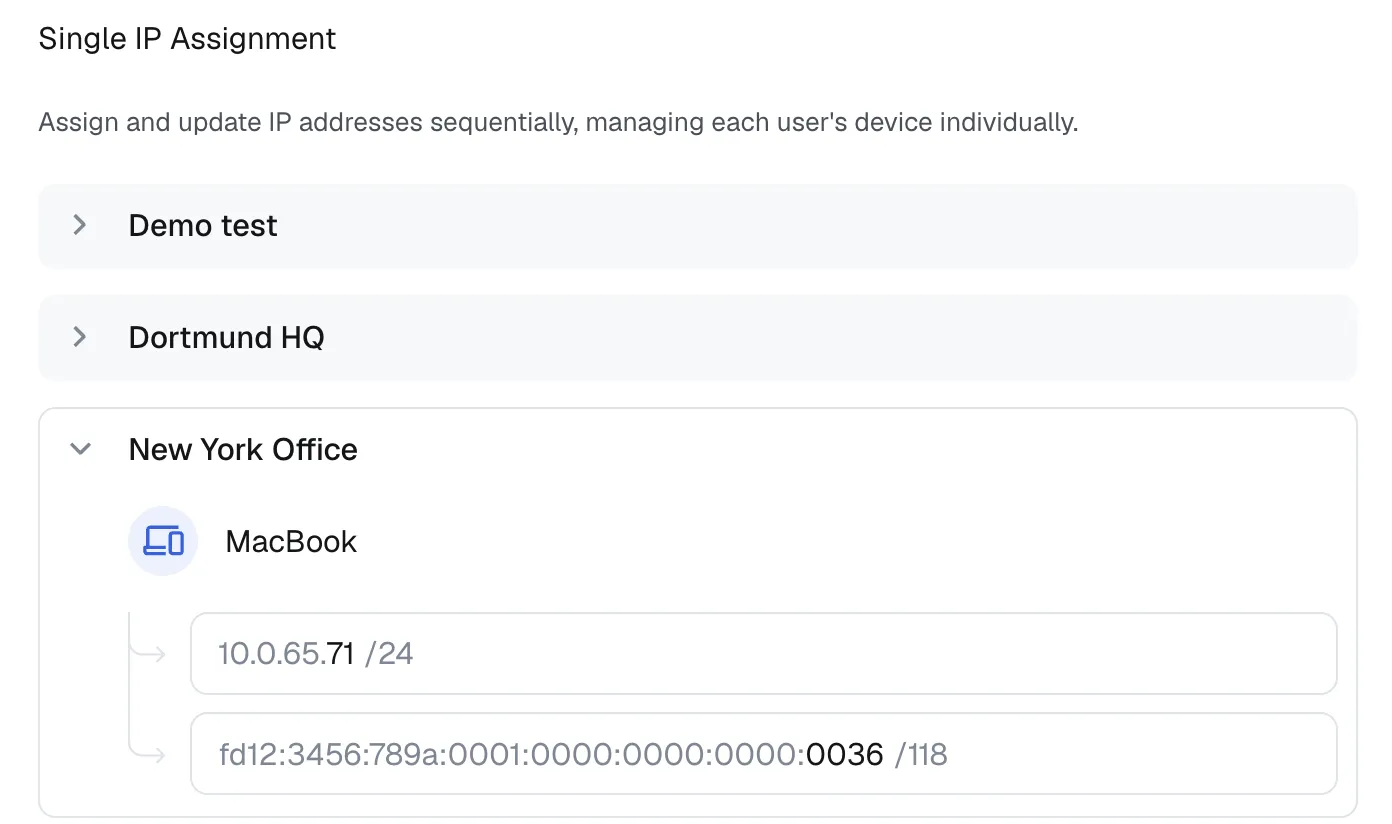The image size is (1392, 824).
Task: Click the chevron next to Dortmund HQ
Action: 80,337
